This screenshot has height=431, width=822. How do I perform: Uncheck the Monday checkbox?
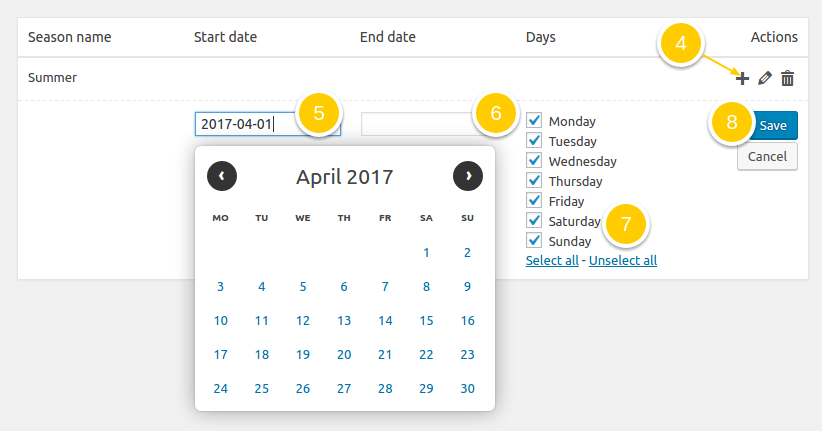point(534,121)
